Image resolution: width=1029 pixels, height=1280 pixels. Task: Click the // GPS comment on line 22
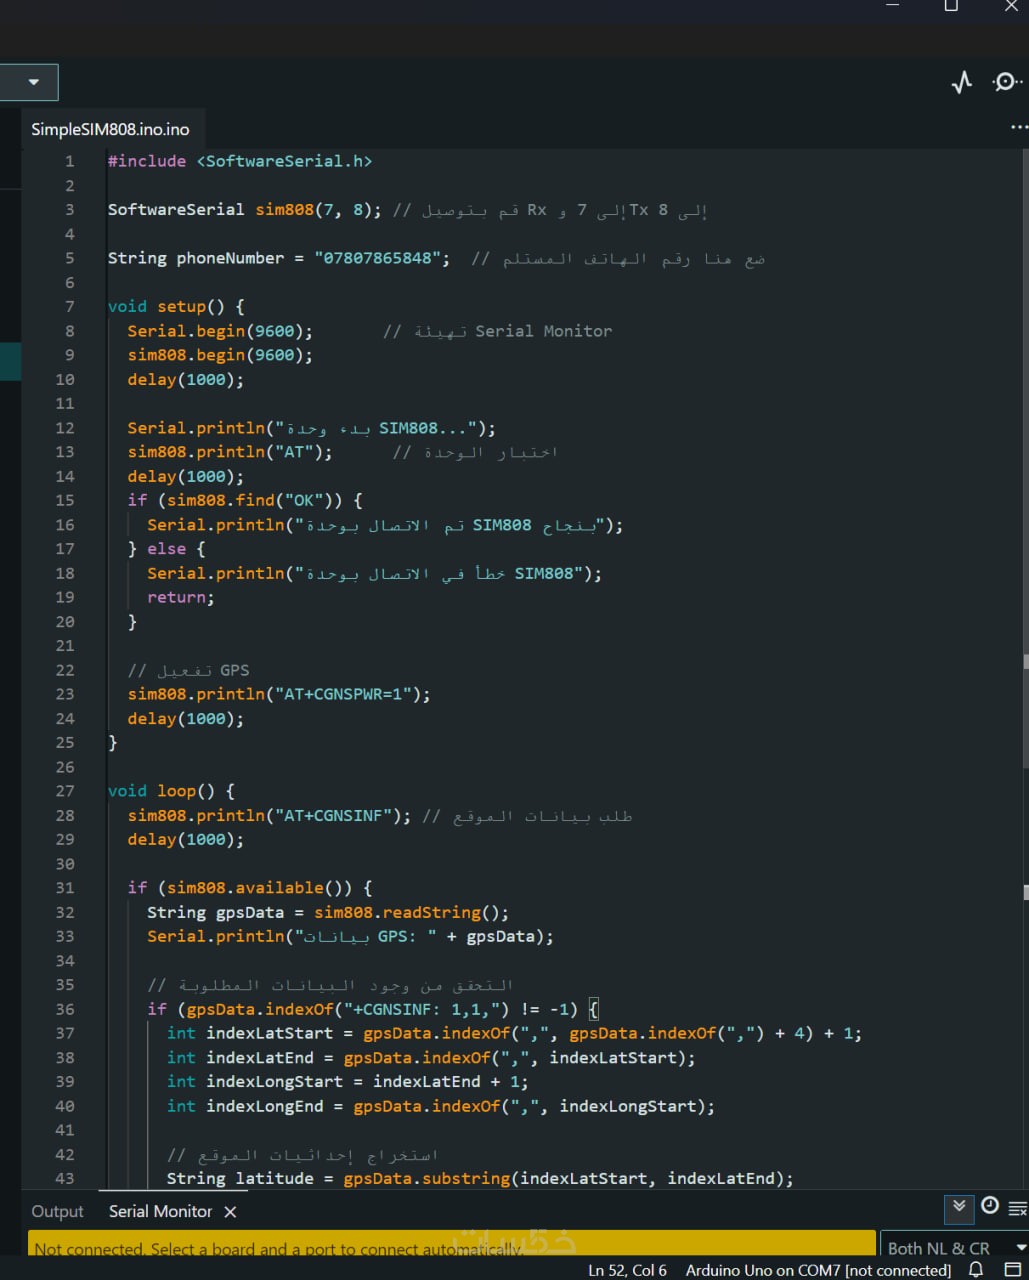(x=188, y=670)
